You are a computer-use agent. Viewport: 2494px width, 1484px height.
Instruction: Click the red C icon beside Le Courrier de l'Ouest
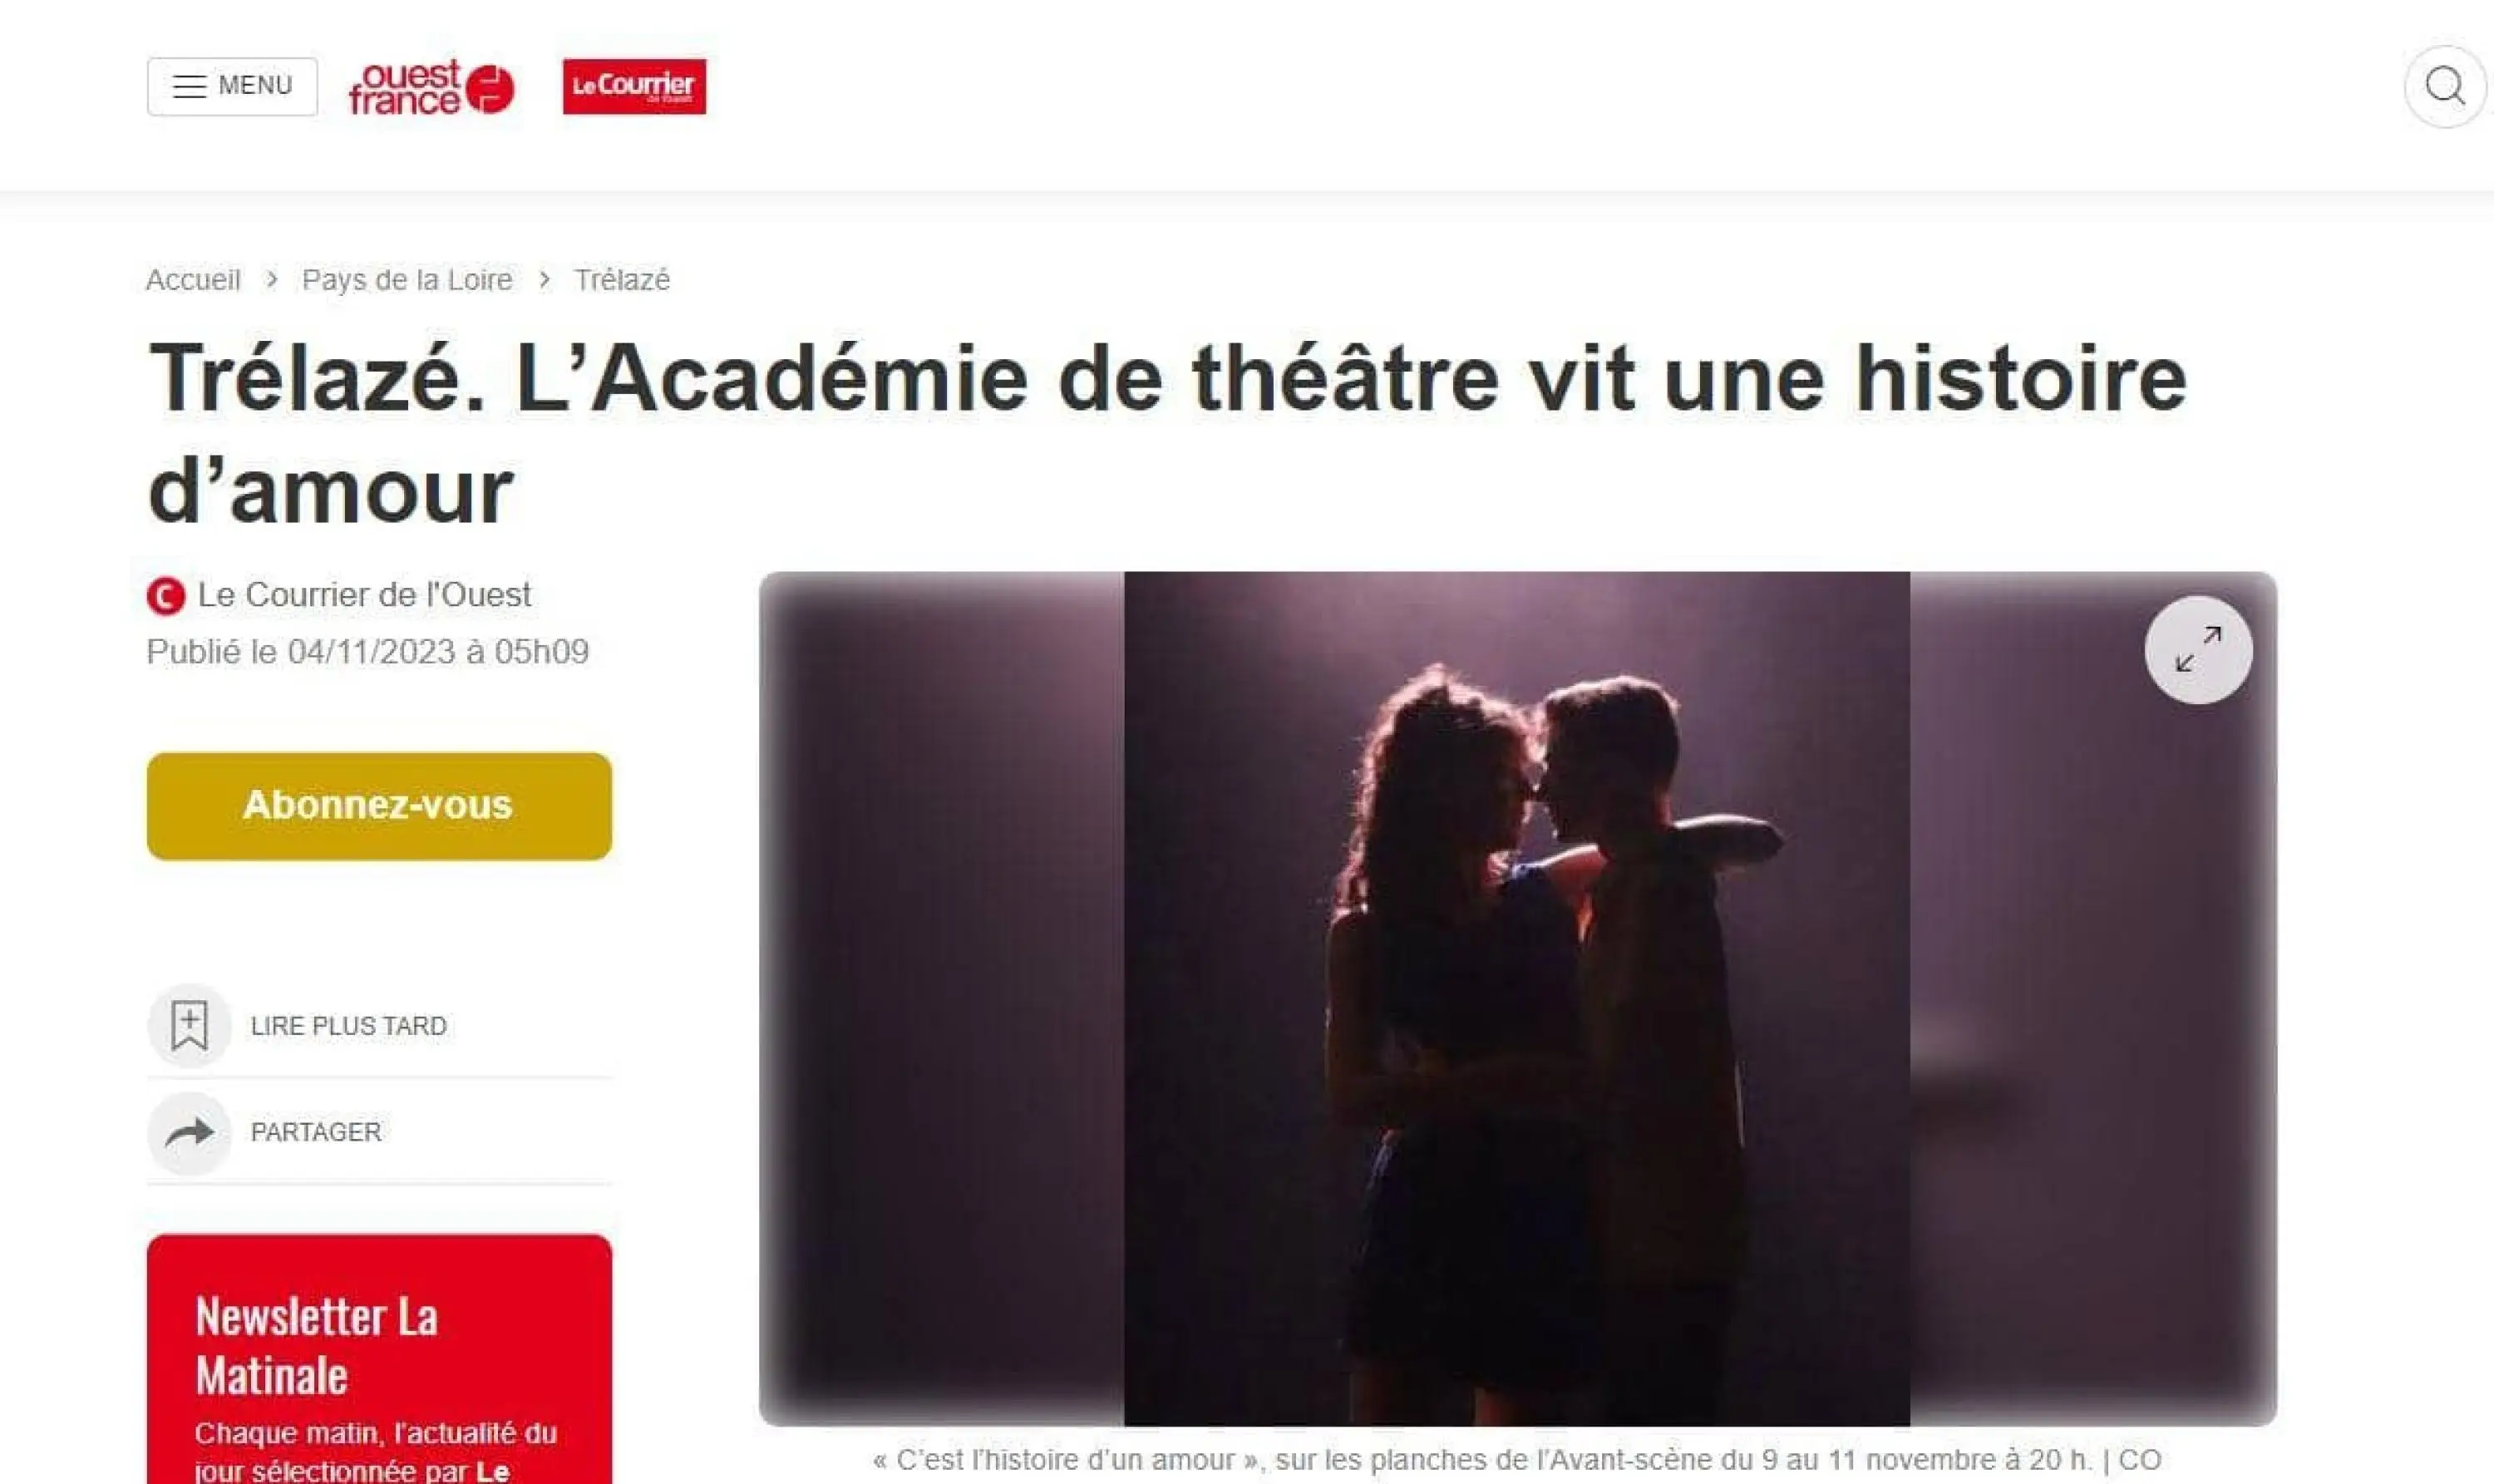[166, 596]
